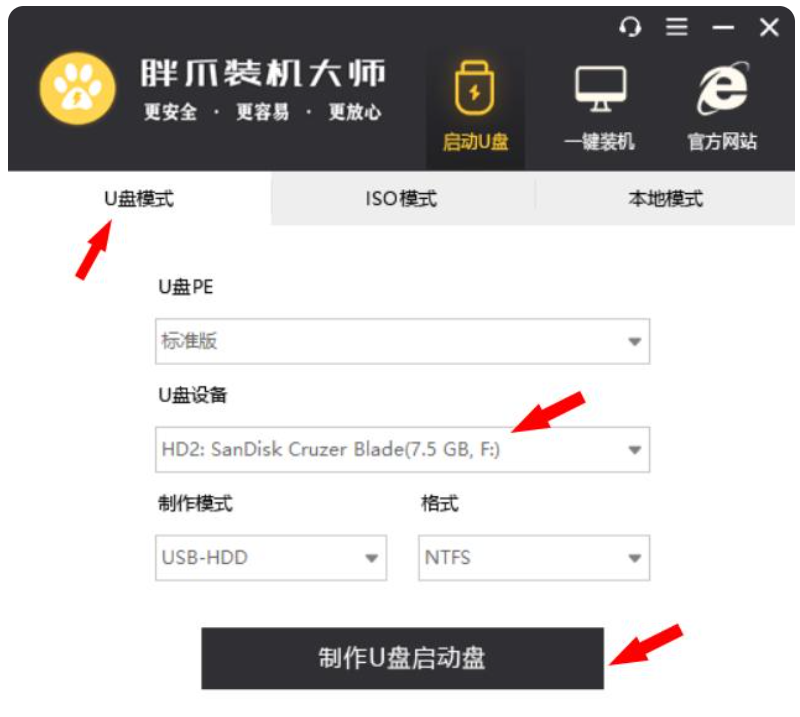Open the 一键装机 monitor icon
This screenshot has height=717, width=800.
pos(601,88)
